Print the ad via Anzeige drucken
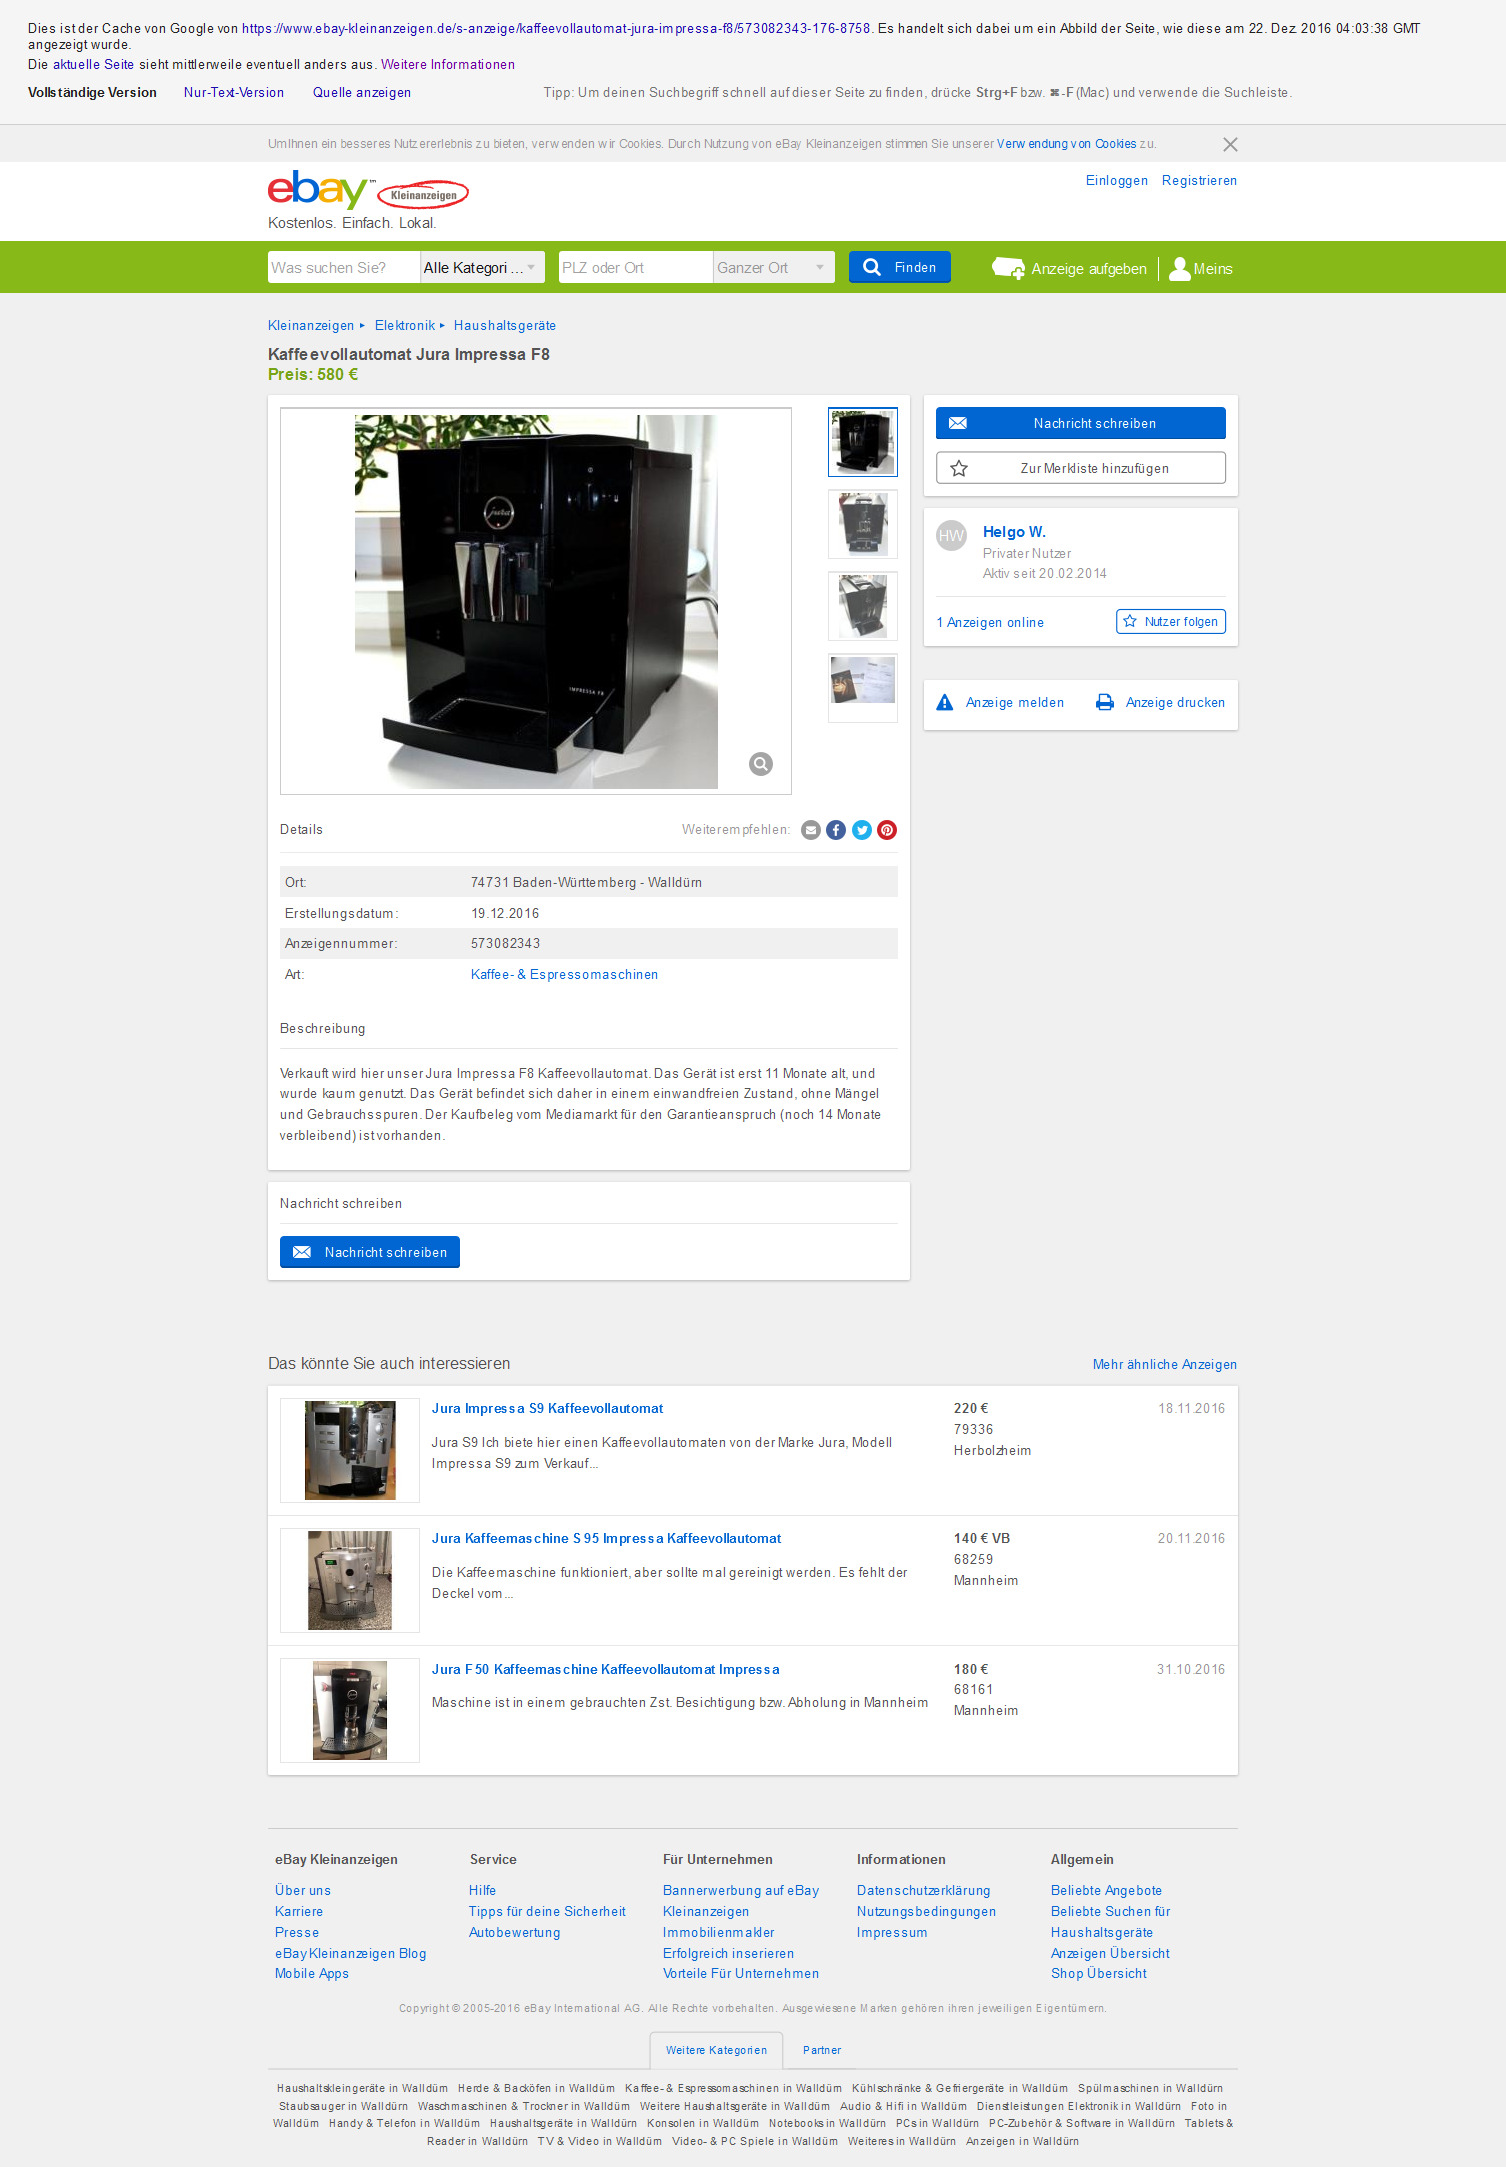Viewport: 1506px width, 2167px height. pos(1160,703)
